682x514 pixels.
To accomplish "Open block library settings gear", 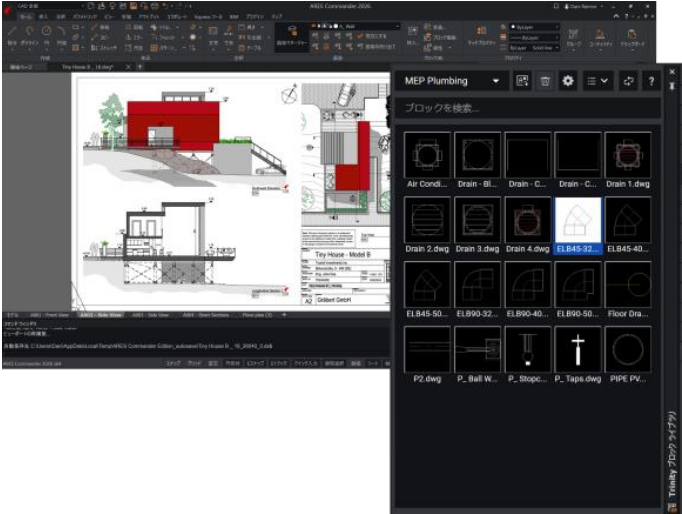I will (568, 80).
